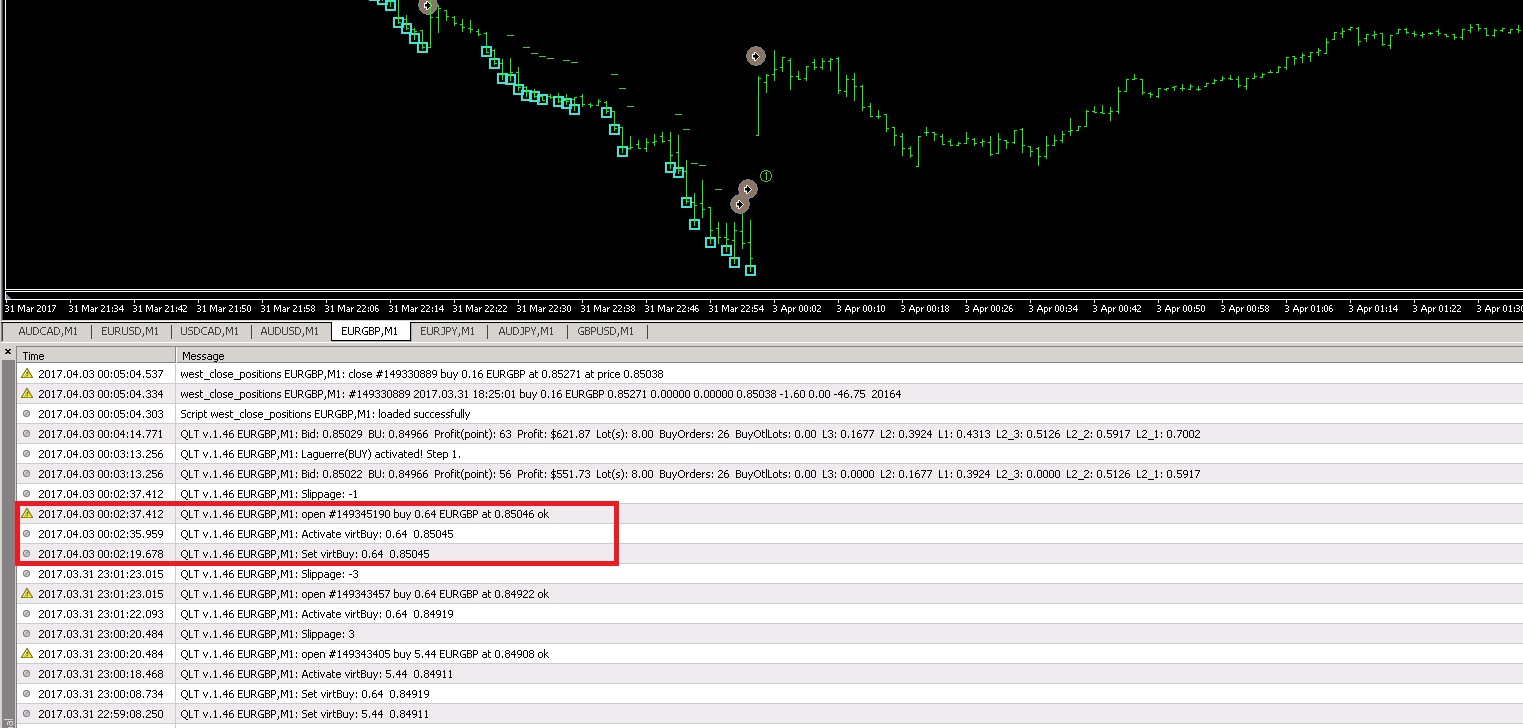Select 'Script west_close_positions EURGBP,M1: loaded successfully' message
The width and height of the screenshot is (1523, 728).
[325, 414]
